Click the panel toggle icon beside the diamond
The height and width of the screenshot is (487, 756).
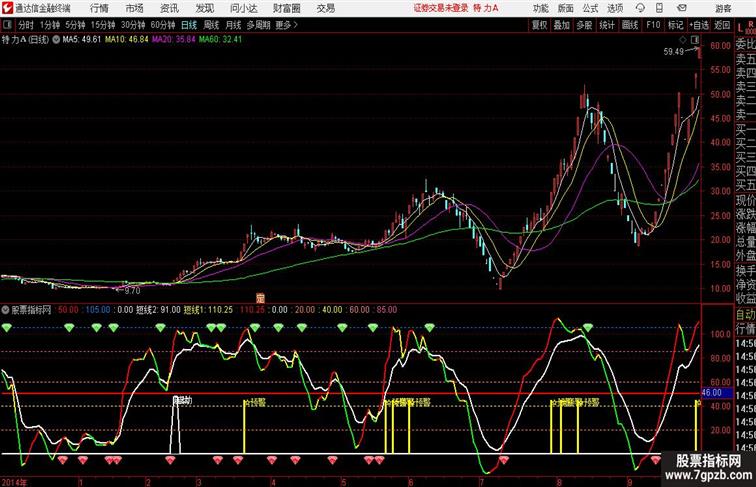[694, 40]
